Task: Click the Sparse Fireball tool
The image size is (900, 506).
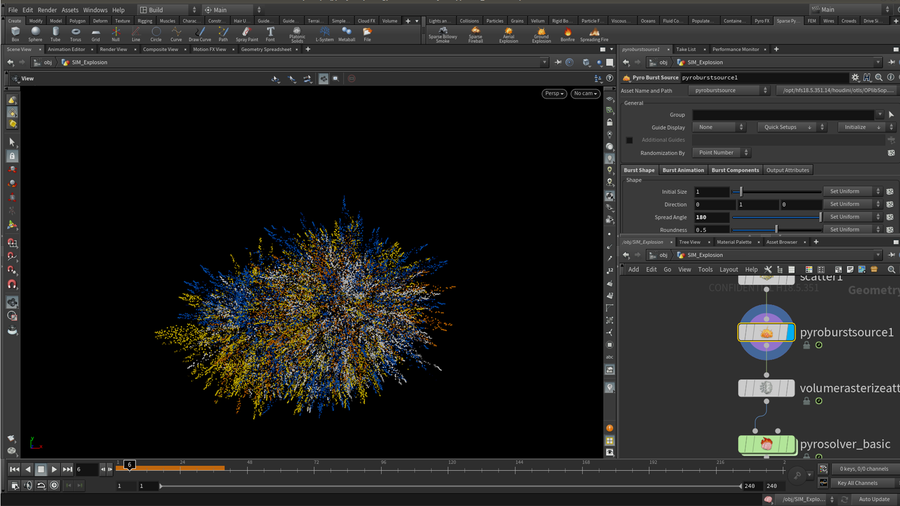Action: click(475, 34)
